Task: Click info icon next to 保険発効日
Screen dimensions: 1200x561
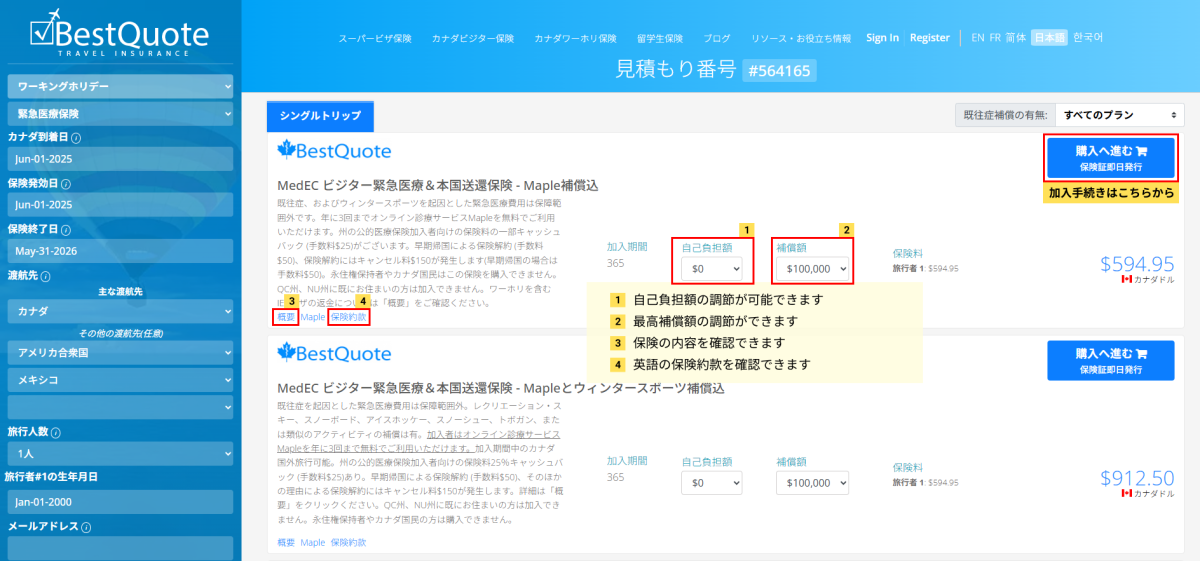Action: click(x=66, y=184)
